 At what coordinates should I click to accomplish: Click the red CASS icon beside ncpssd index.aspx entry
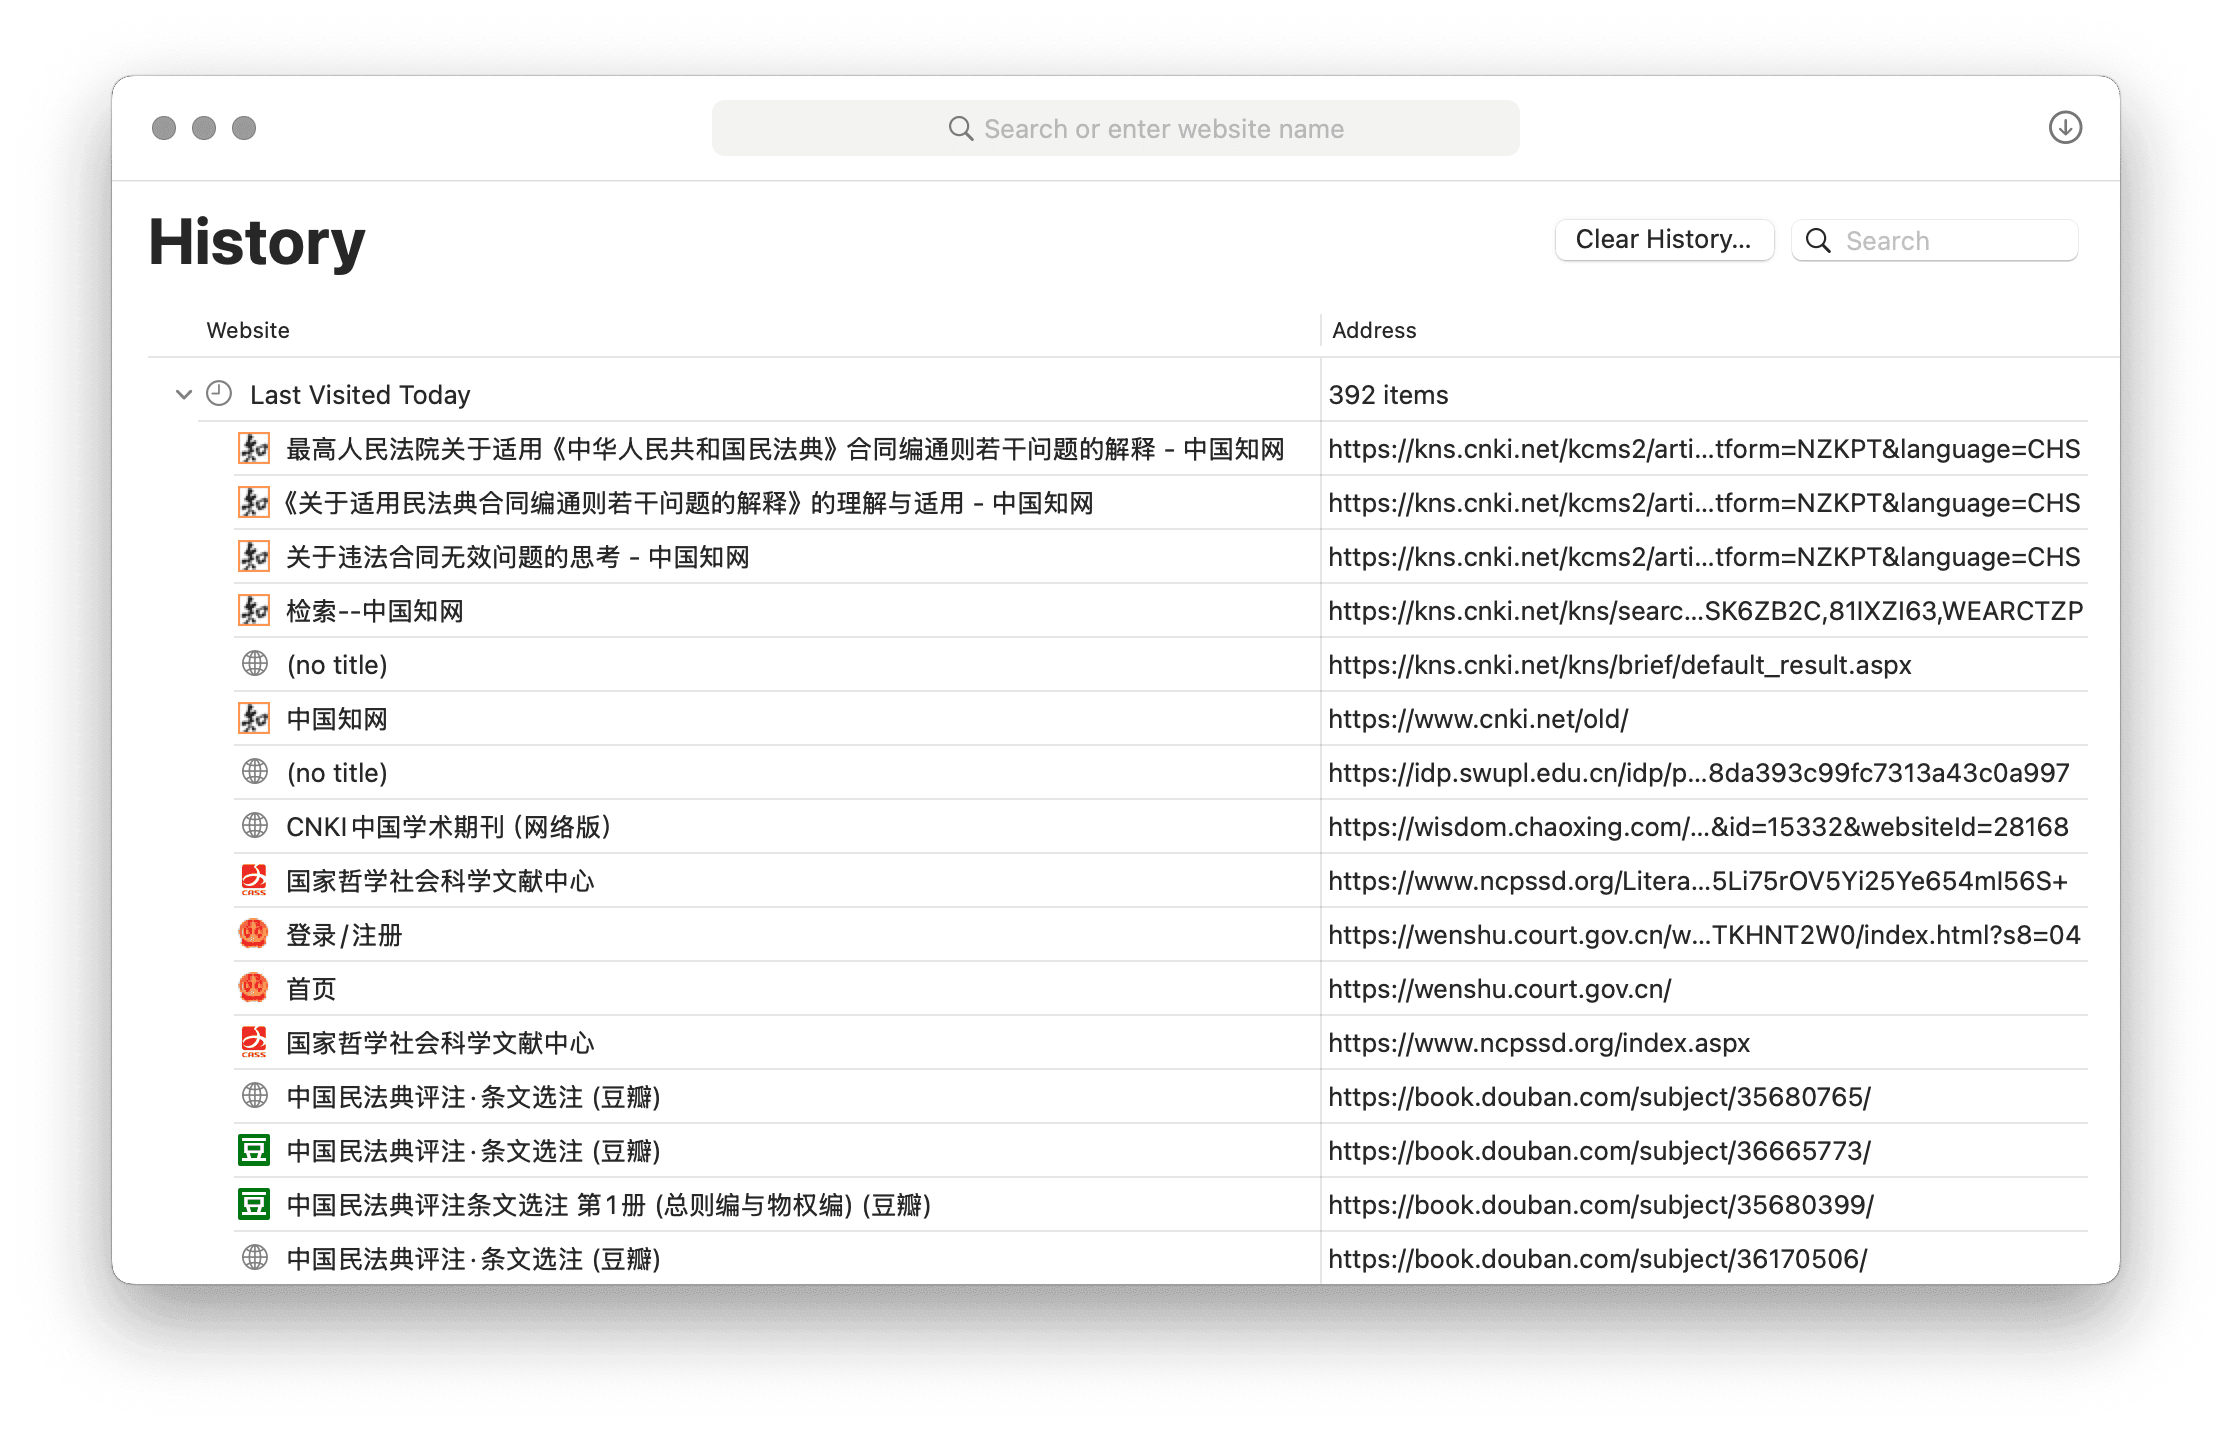[x=254, y=1042]
